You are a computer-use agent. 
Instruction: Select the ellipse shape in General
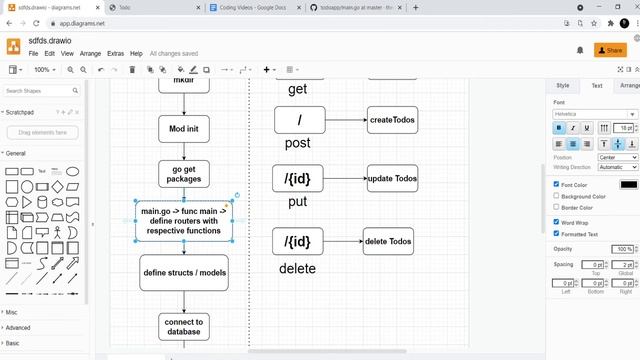coord(73,171)
